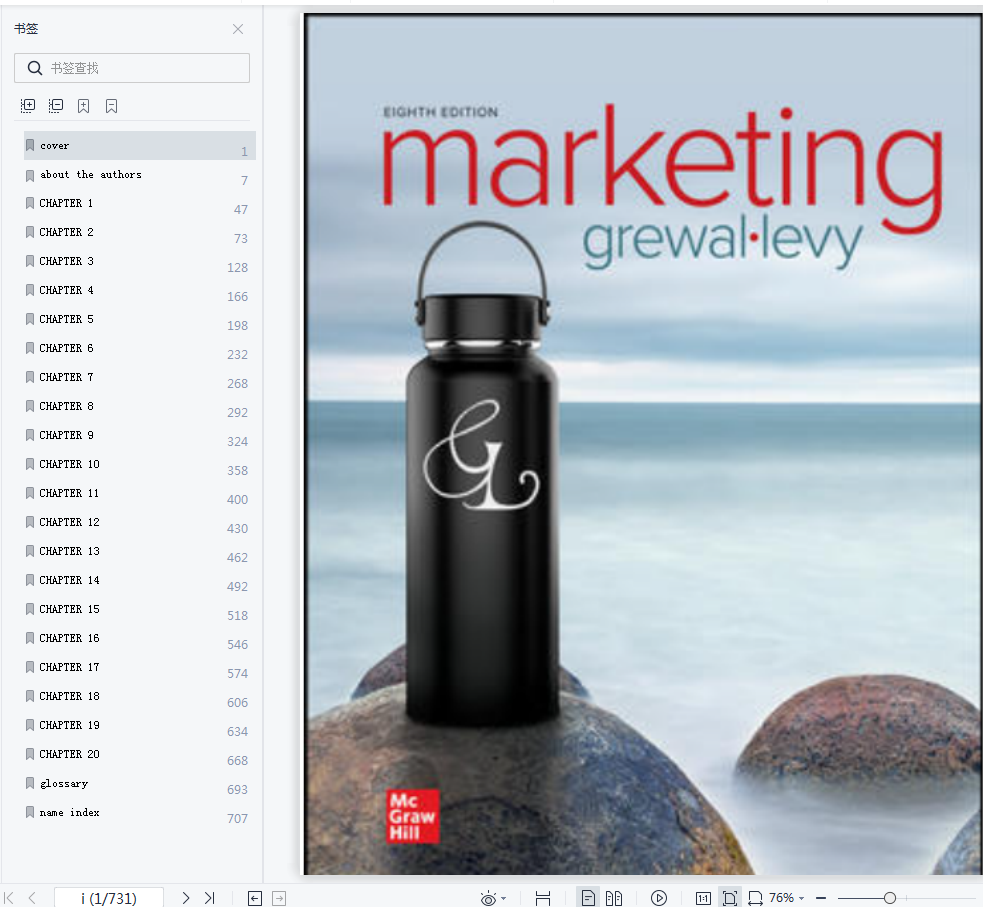Viewport: 983px width, 907px height.
Task: Jump to CHAPTER 14 bookmark
Action: pos(140,580)
